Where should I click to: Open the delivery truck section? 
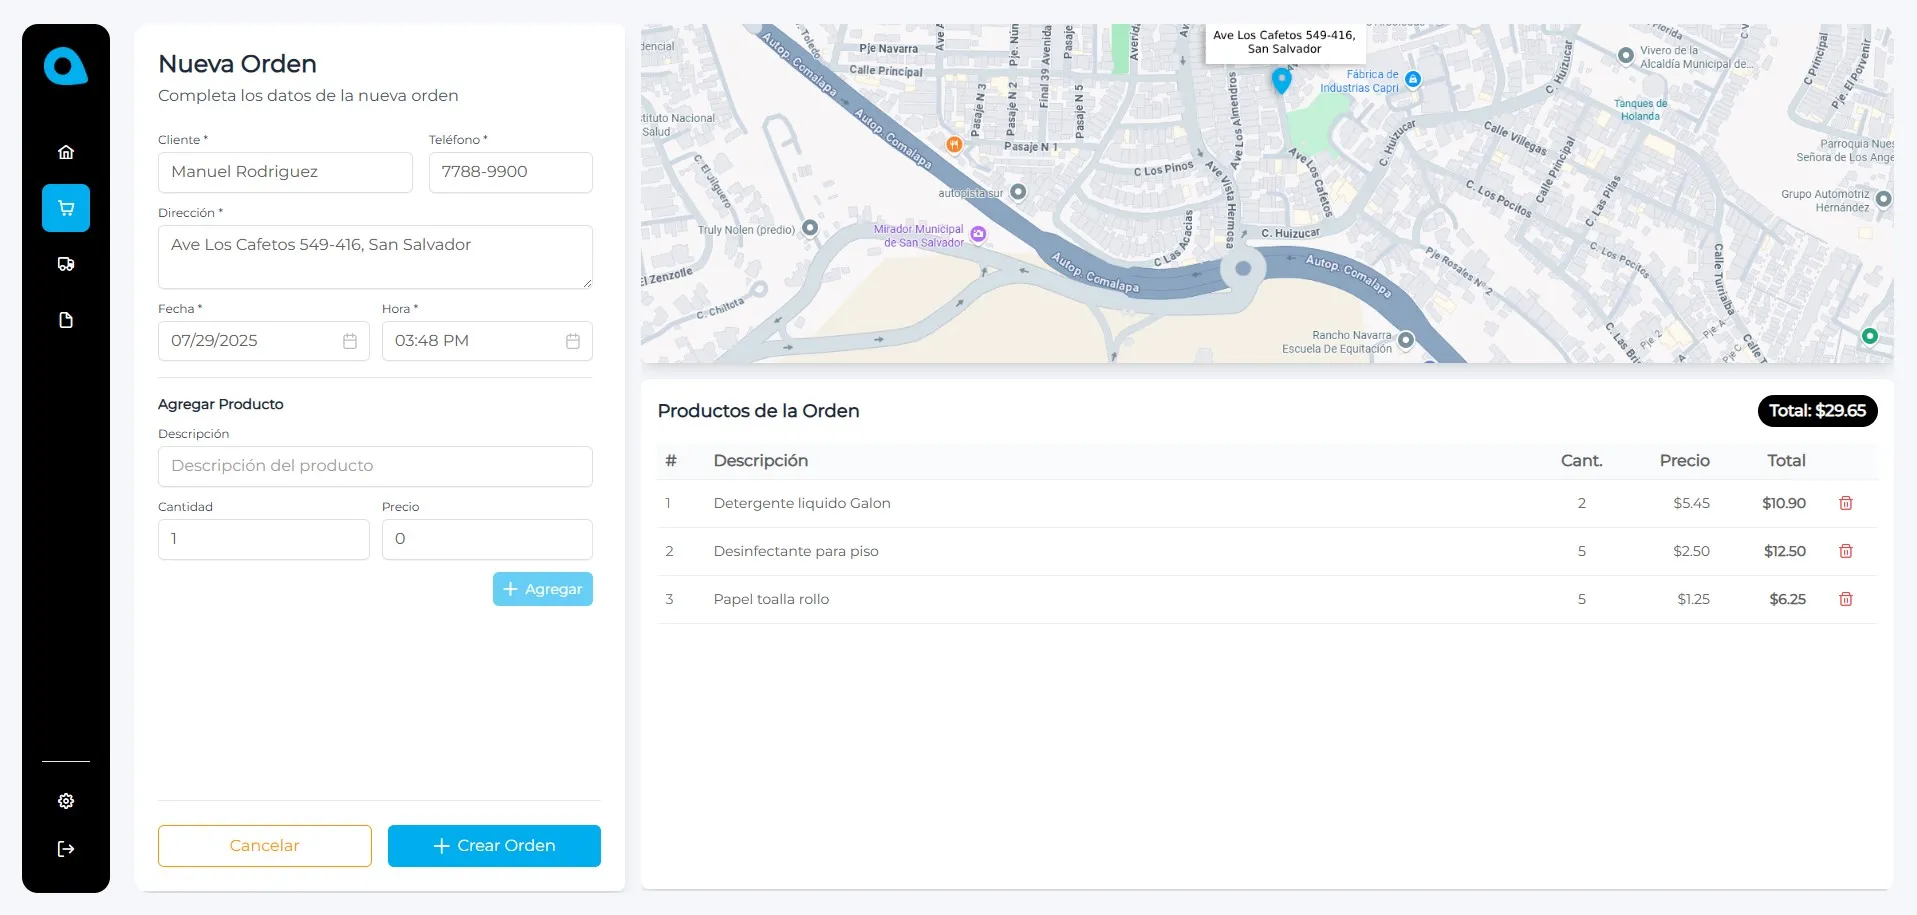(66, 264)
